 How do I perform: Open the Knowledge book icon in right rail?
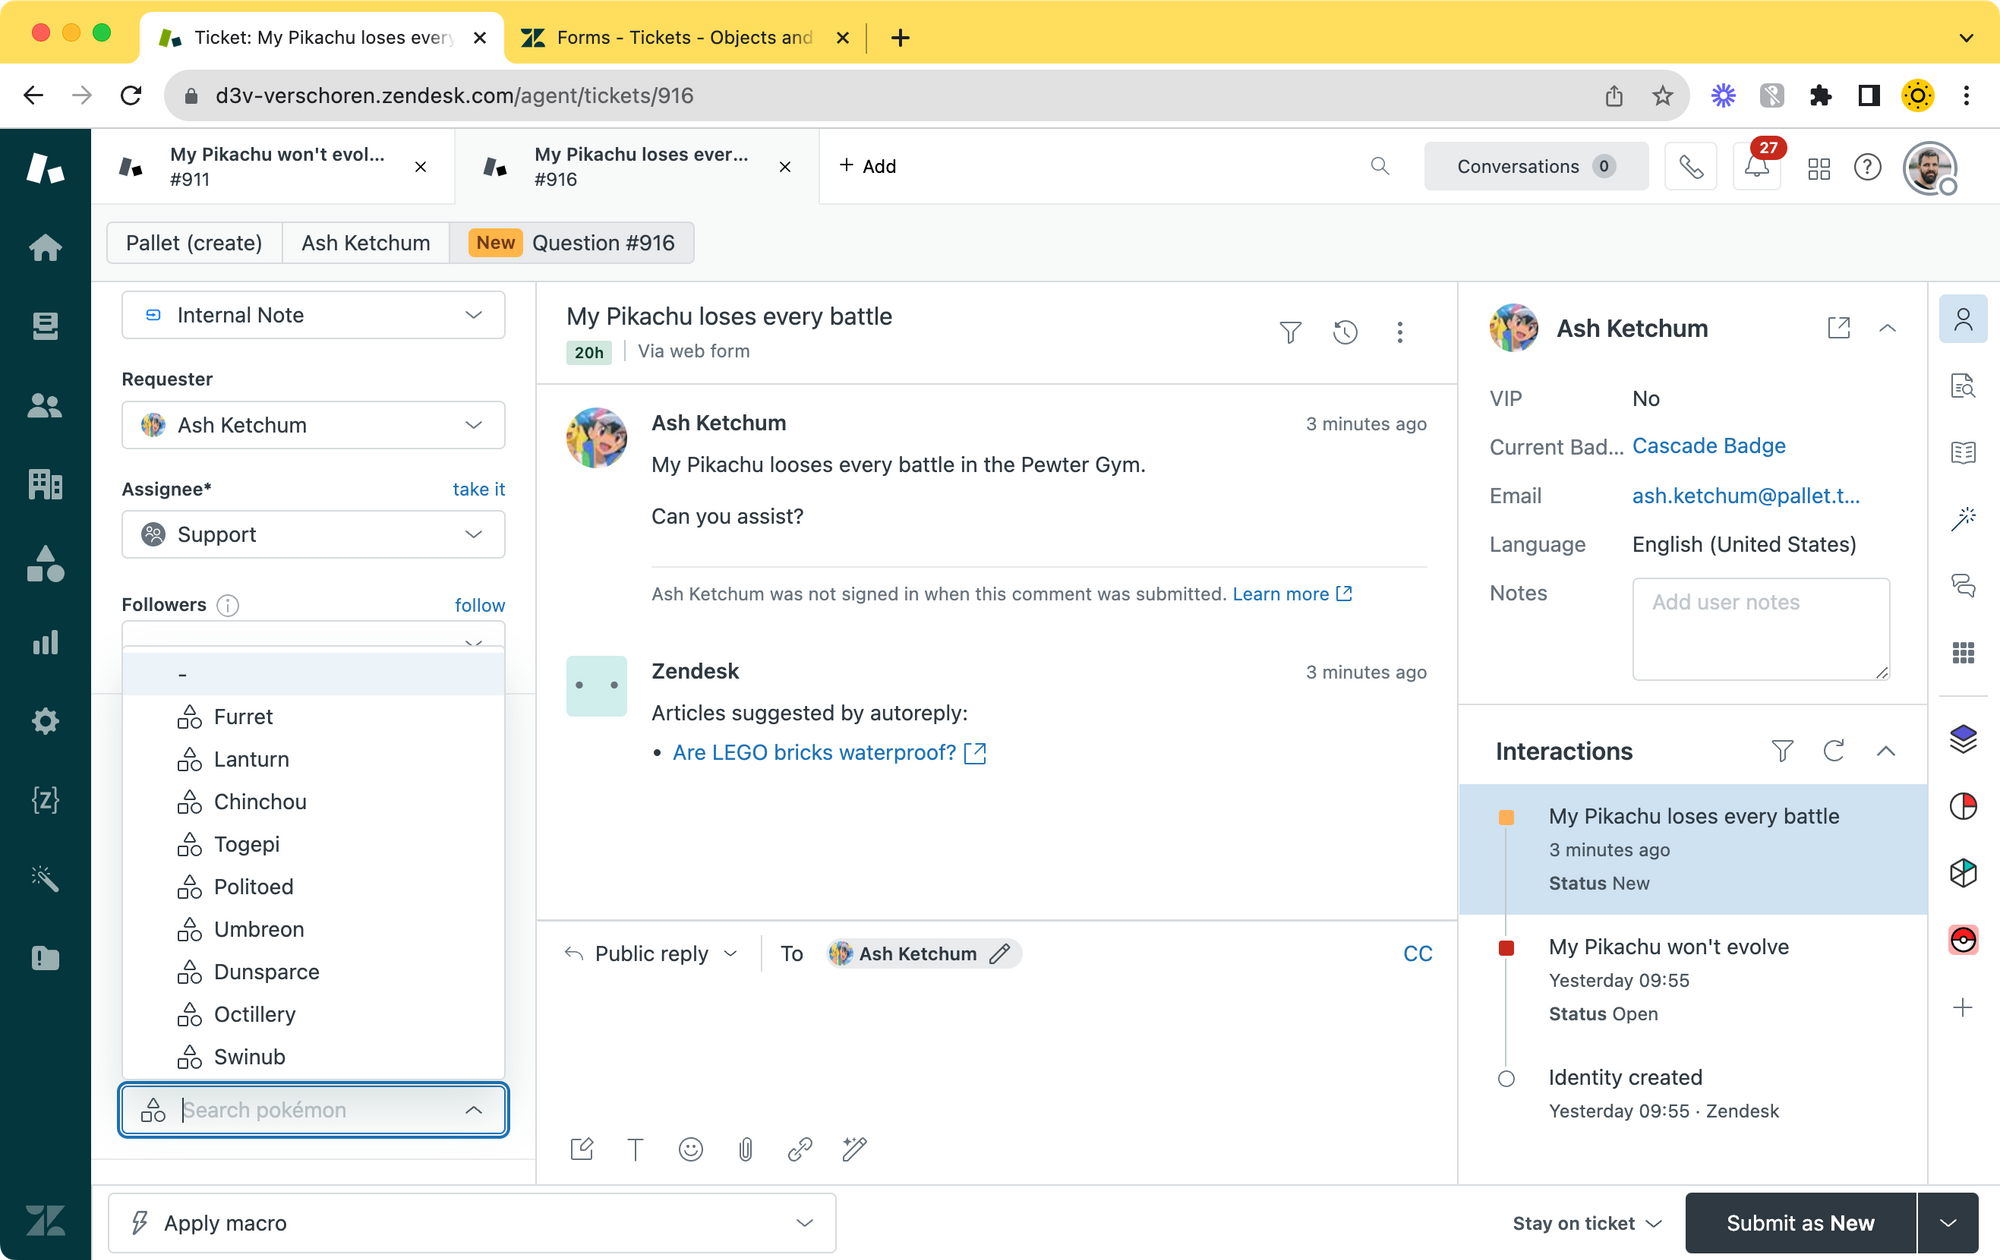coord(1963,453)
